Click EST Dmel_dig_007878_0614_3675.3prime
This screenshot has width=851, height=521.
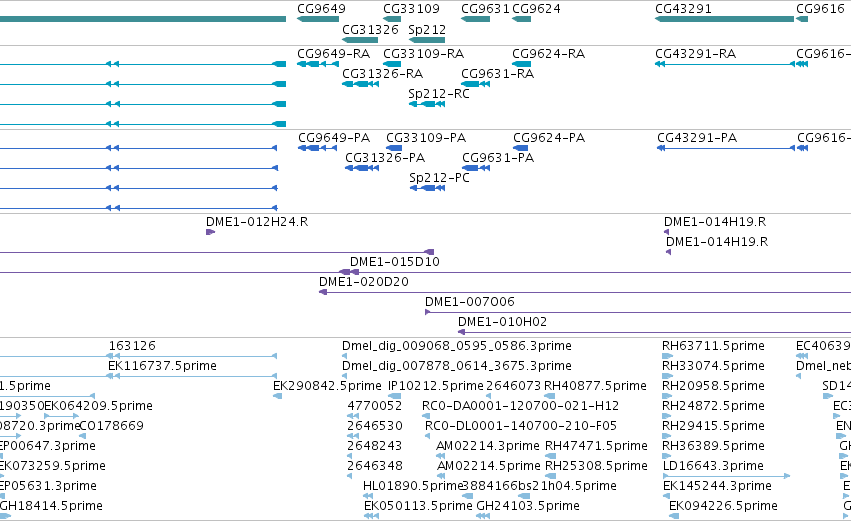pos(456,366)
